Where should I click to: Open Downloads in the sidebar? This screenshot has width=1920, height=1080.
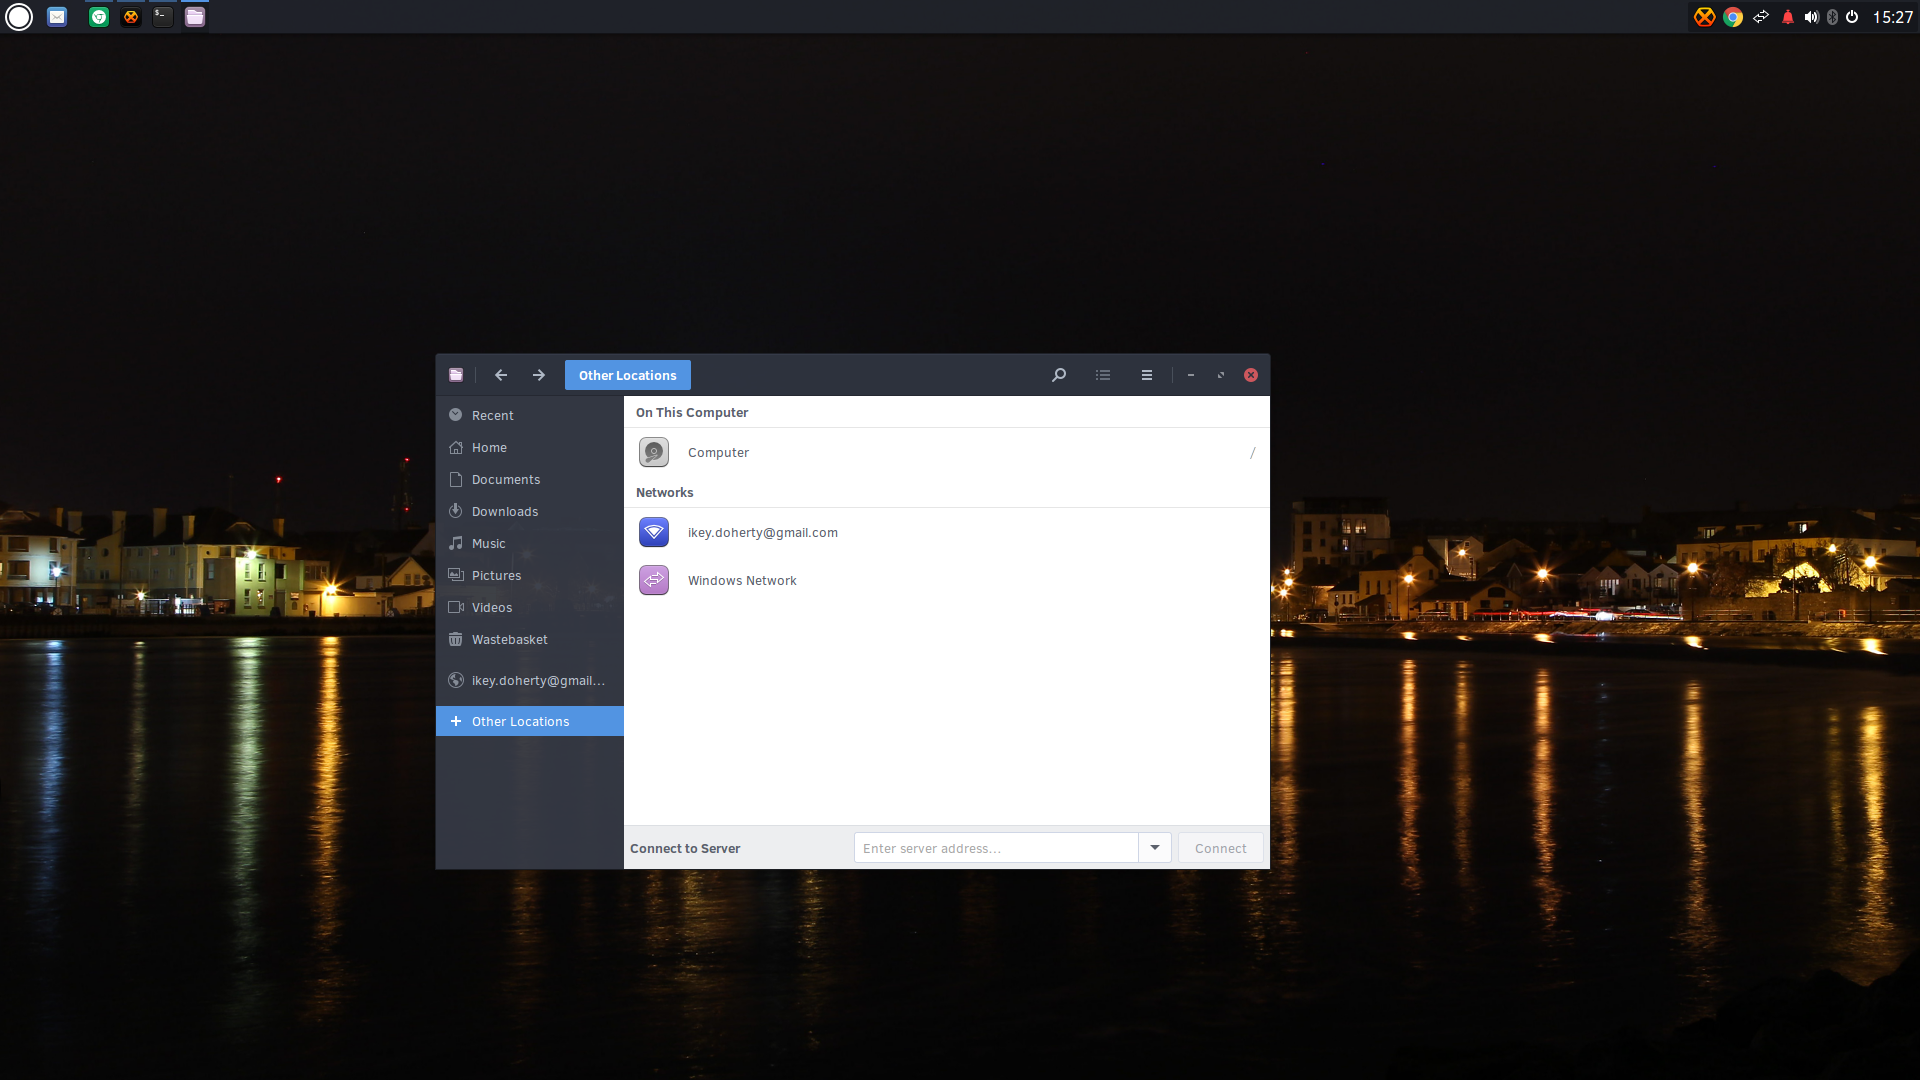coord(530,511)
